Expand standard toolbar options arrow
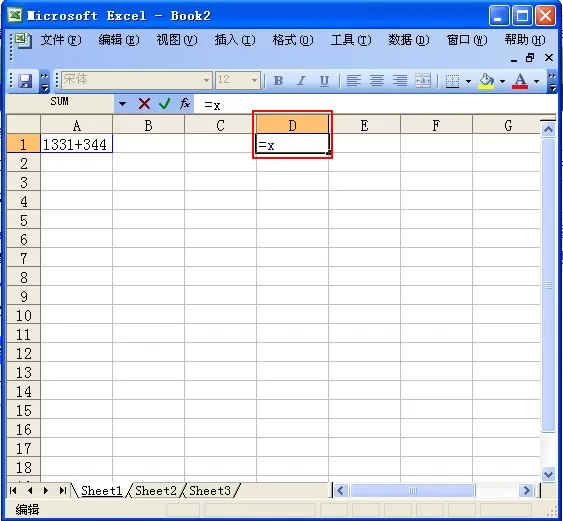The image size is (563, 521). click(45, 82)
